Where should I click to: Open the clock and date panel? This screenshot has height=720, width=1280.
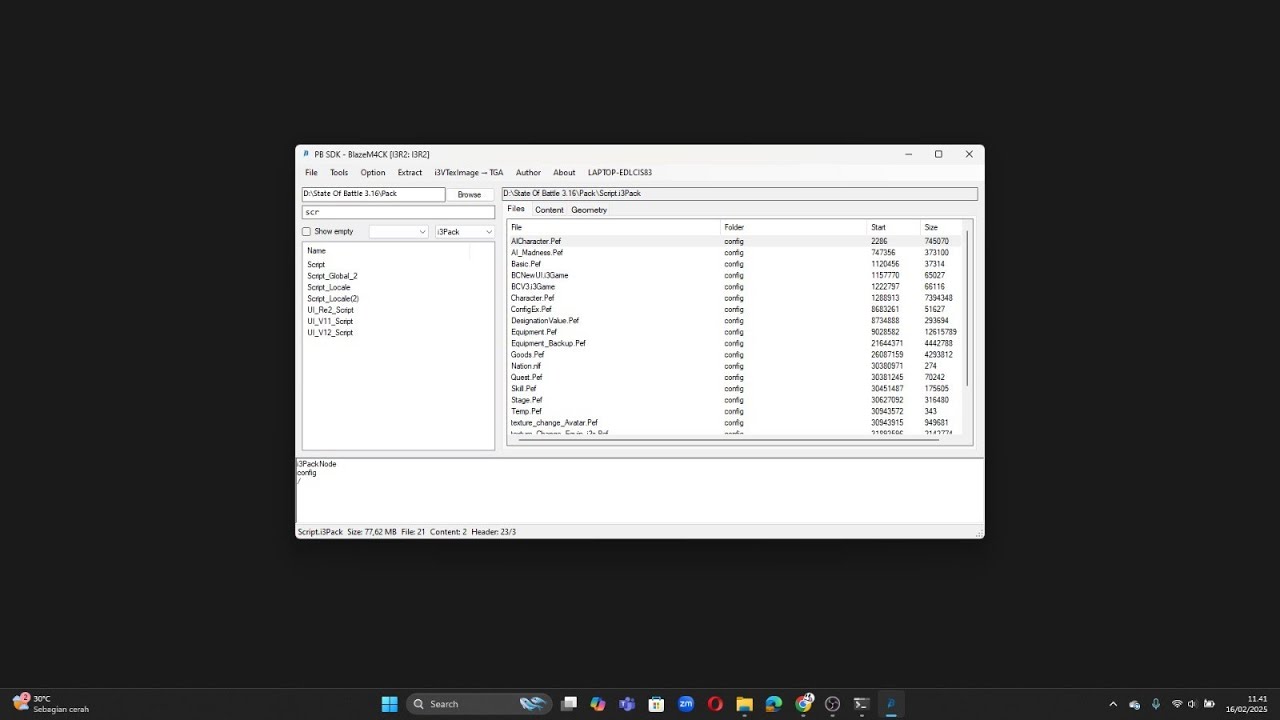[1248, 704]
